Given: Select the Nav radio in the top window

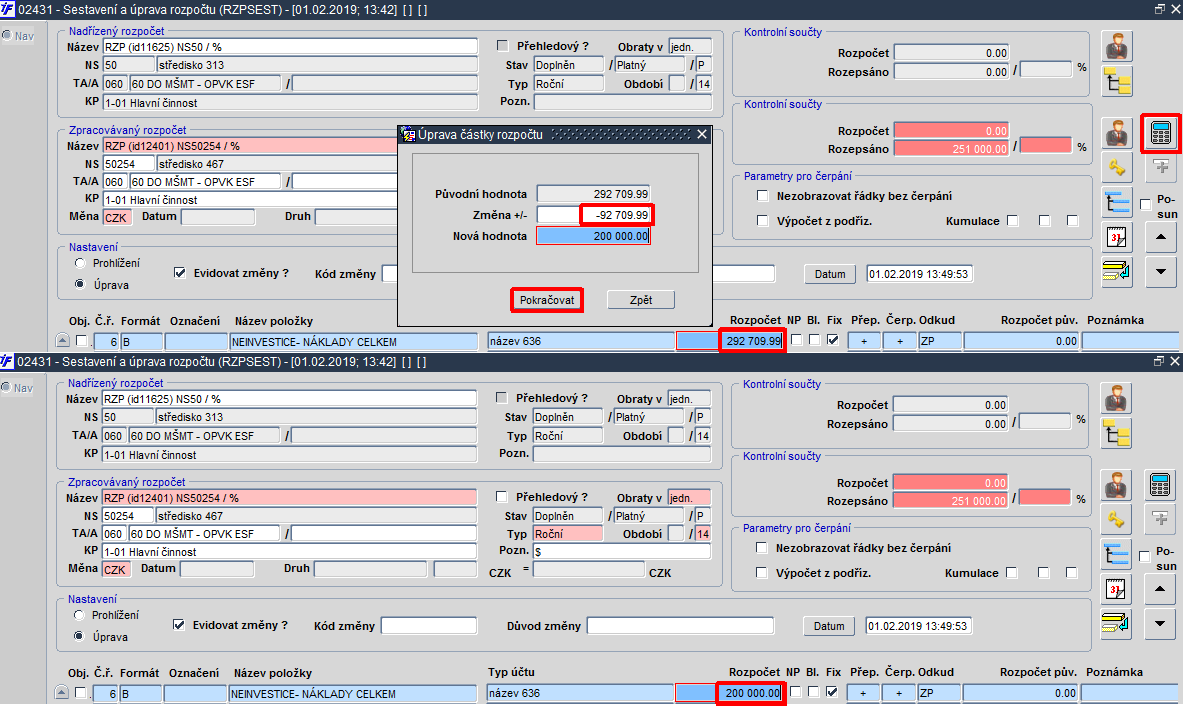Looking at the screenshot, I should 7,35.
